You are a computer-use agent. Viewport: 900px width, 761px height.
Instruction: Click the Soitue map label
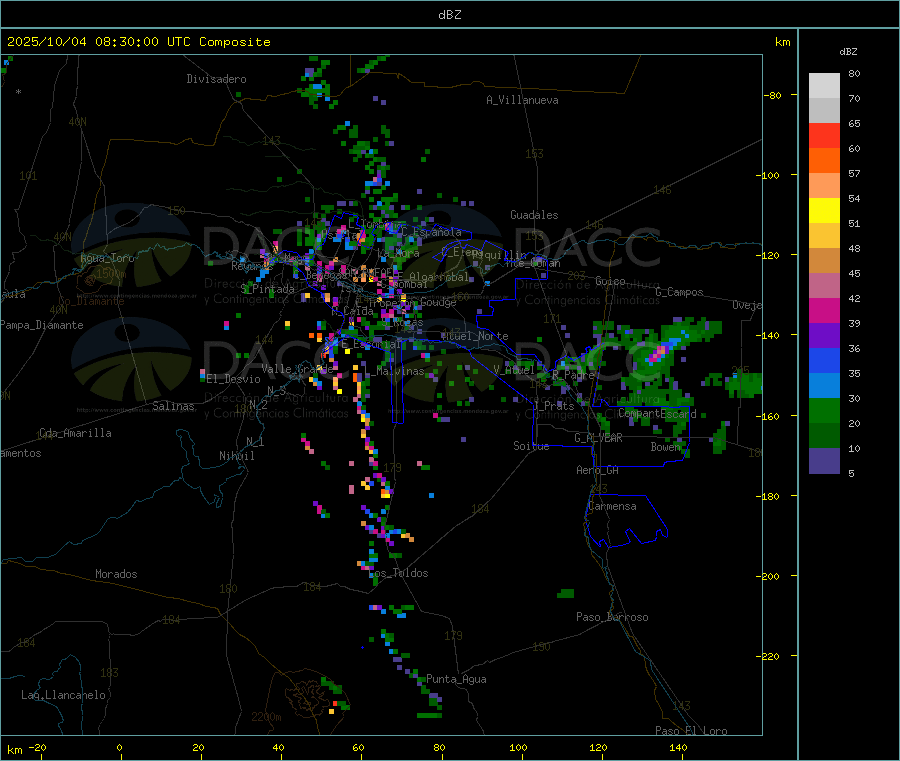pos(531,446)
